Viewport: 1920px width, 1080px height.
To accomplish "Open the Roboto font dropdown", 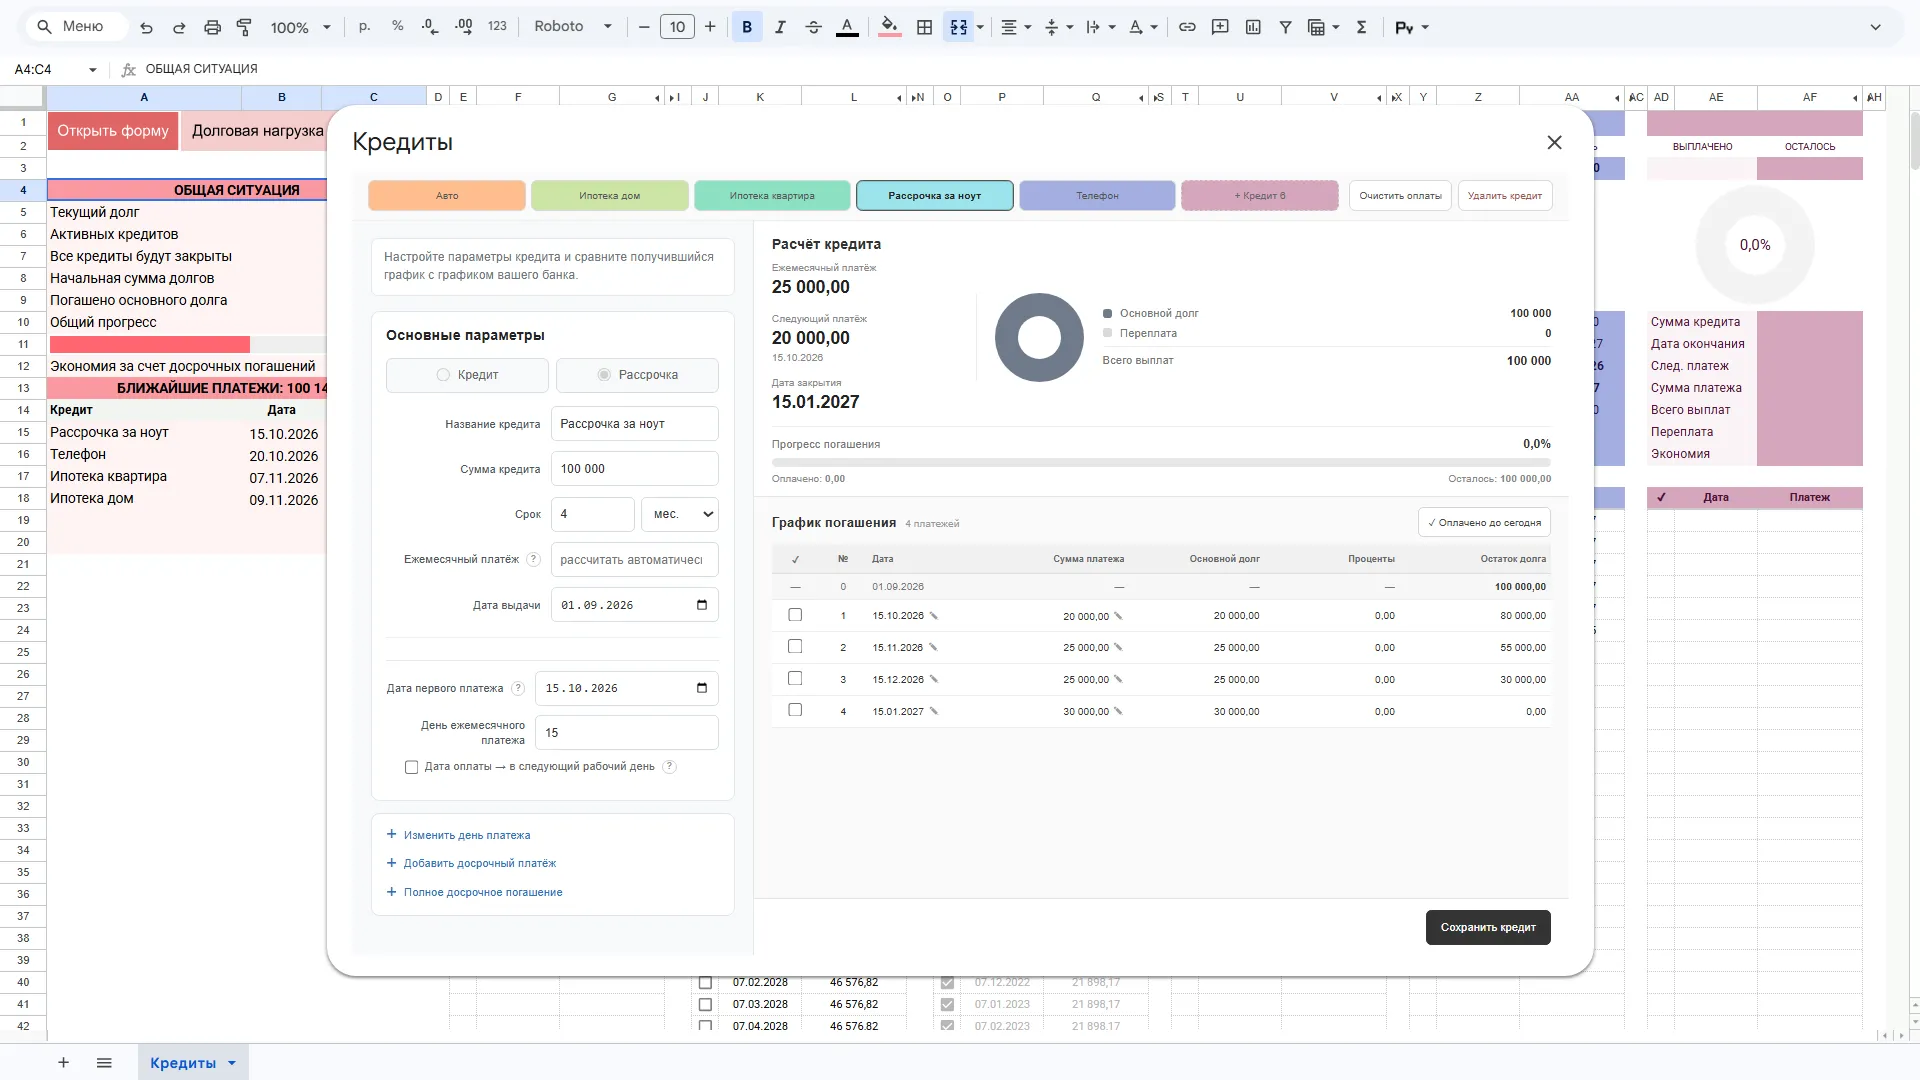I will 572,27.
